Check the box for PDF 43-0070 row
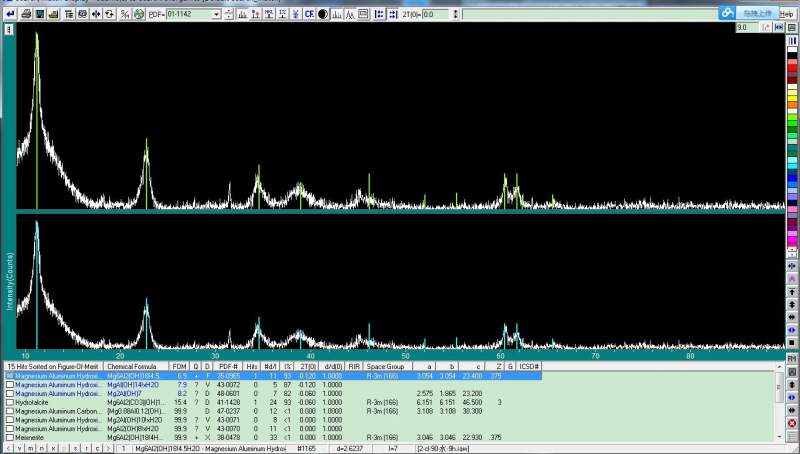 tap(10, 428)
